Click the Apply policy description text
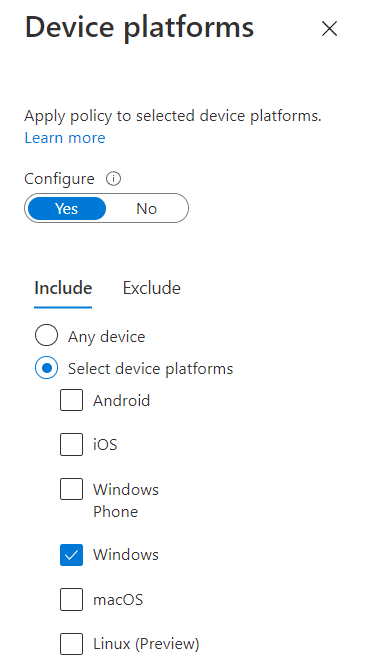The width and height of the screenshot is (373, 672). tap(173, 116)
